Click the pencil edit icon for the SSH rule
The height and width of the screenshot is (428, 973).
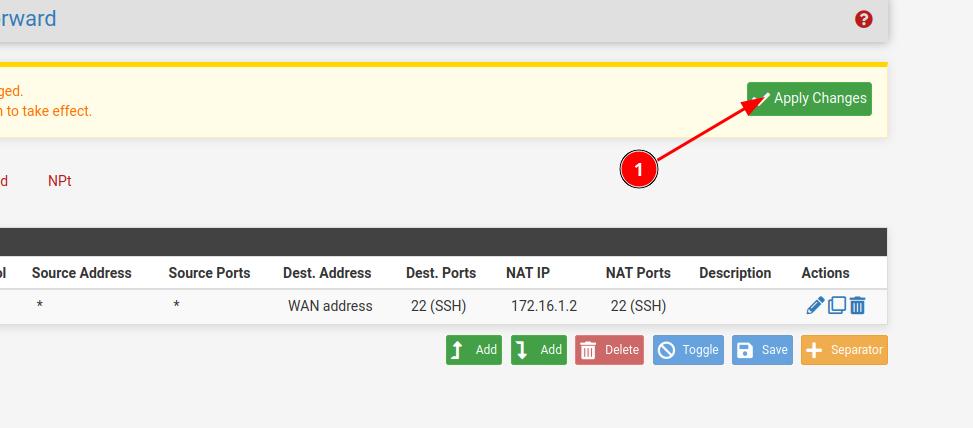815,306
